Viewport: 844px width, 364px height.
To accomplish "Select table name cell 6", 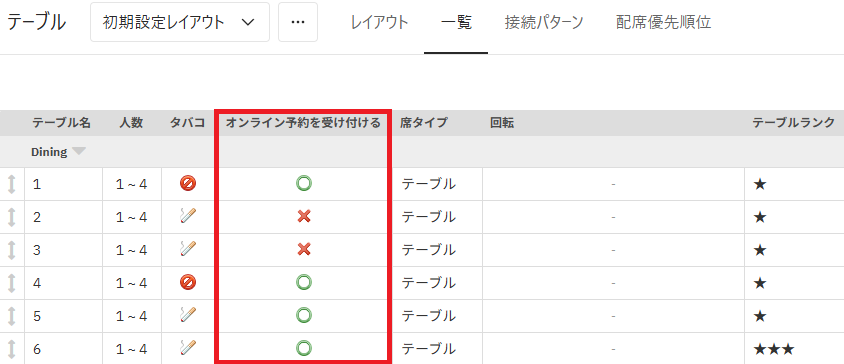I will point(64,349).
